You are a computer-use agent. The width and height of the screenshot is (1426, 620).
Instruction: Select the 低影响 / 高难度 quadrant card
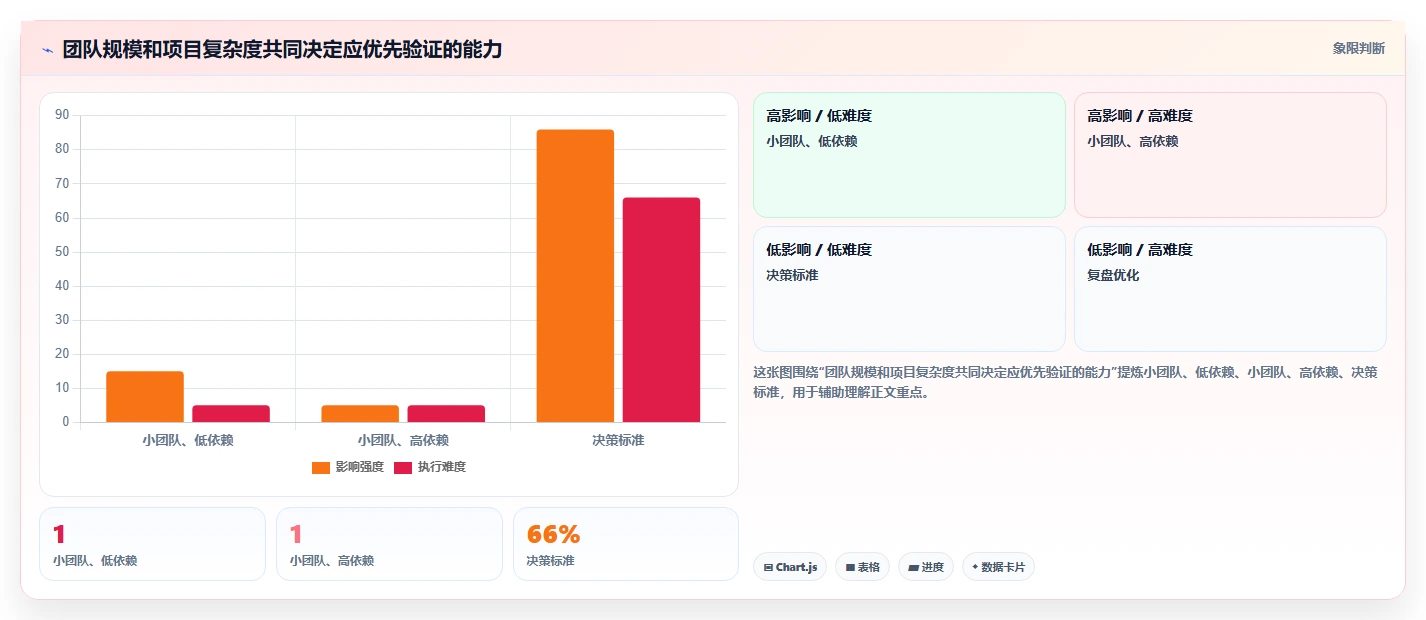[1230, 289]
